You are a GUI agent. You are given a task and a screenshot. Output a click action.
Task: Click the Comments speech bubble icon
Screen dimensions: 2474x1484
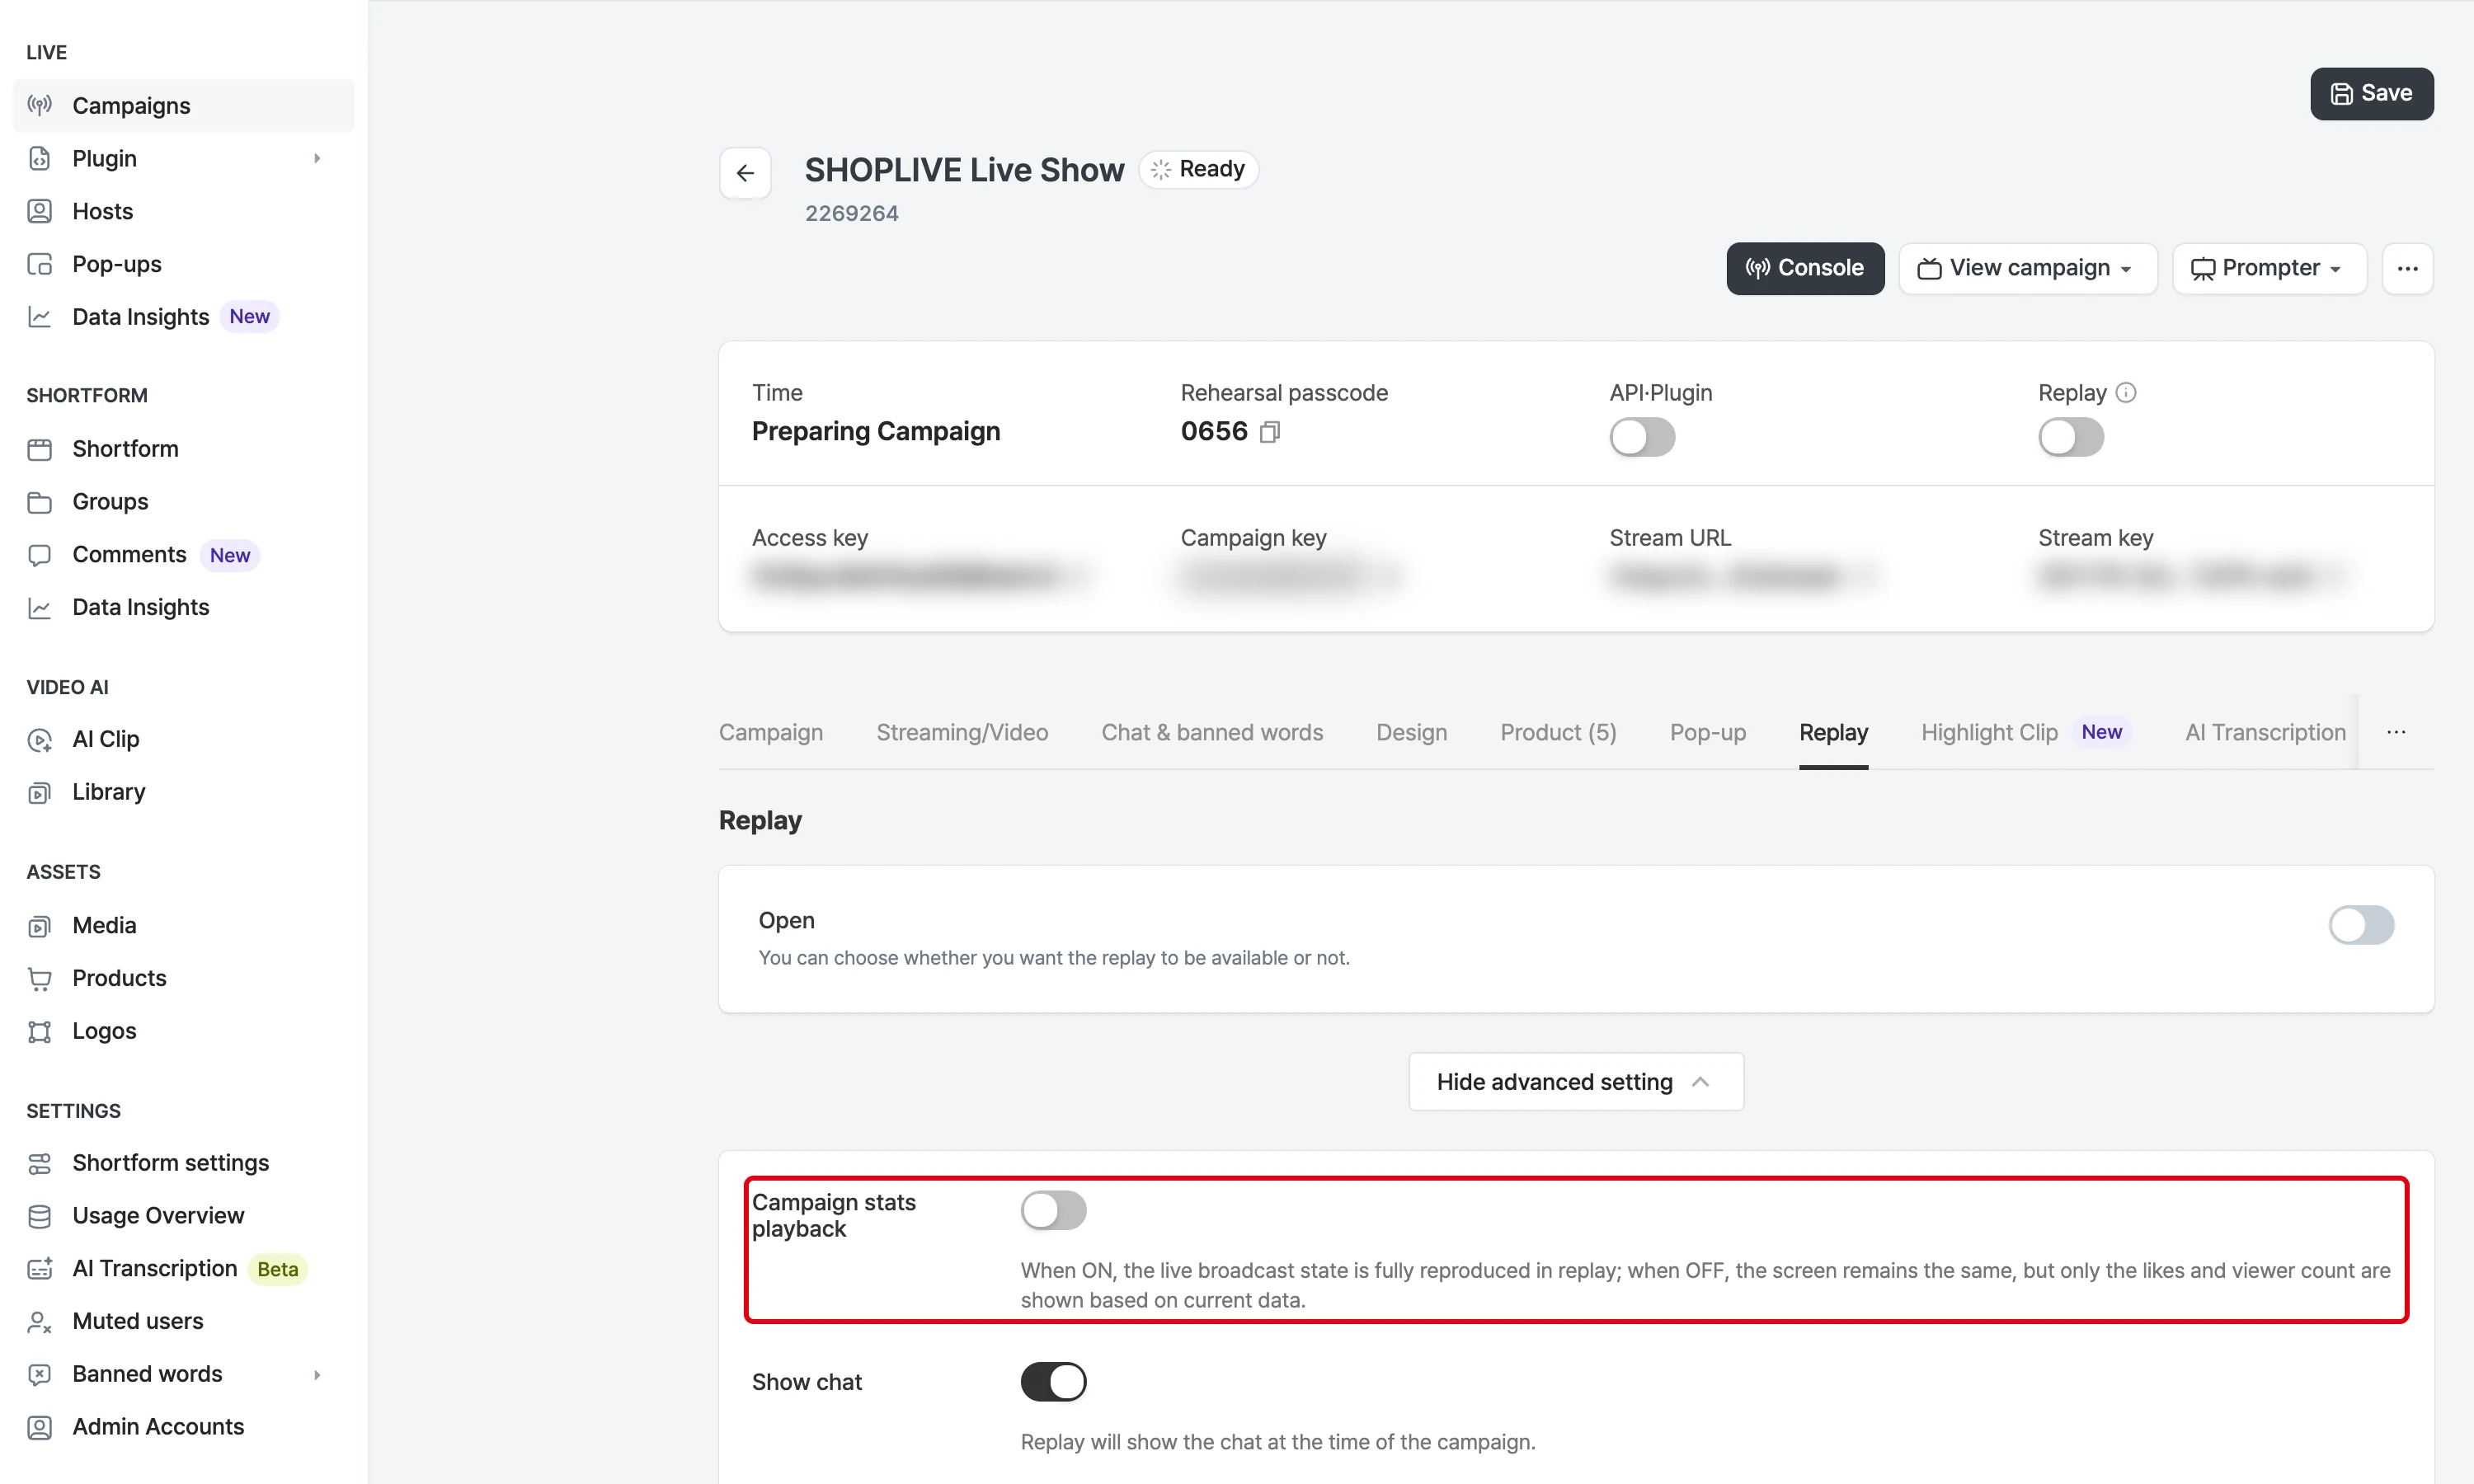pyautogui.click(x=39, y=555)
